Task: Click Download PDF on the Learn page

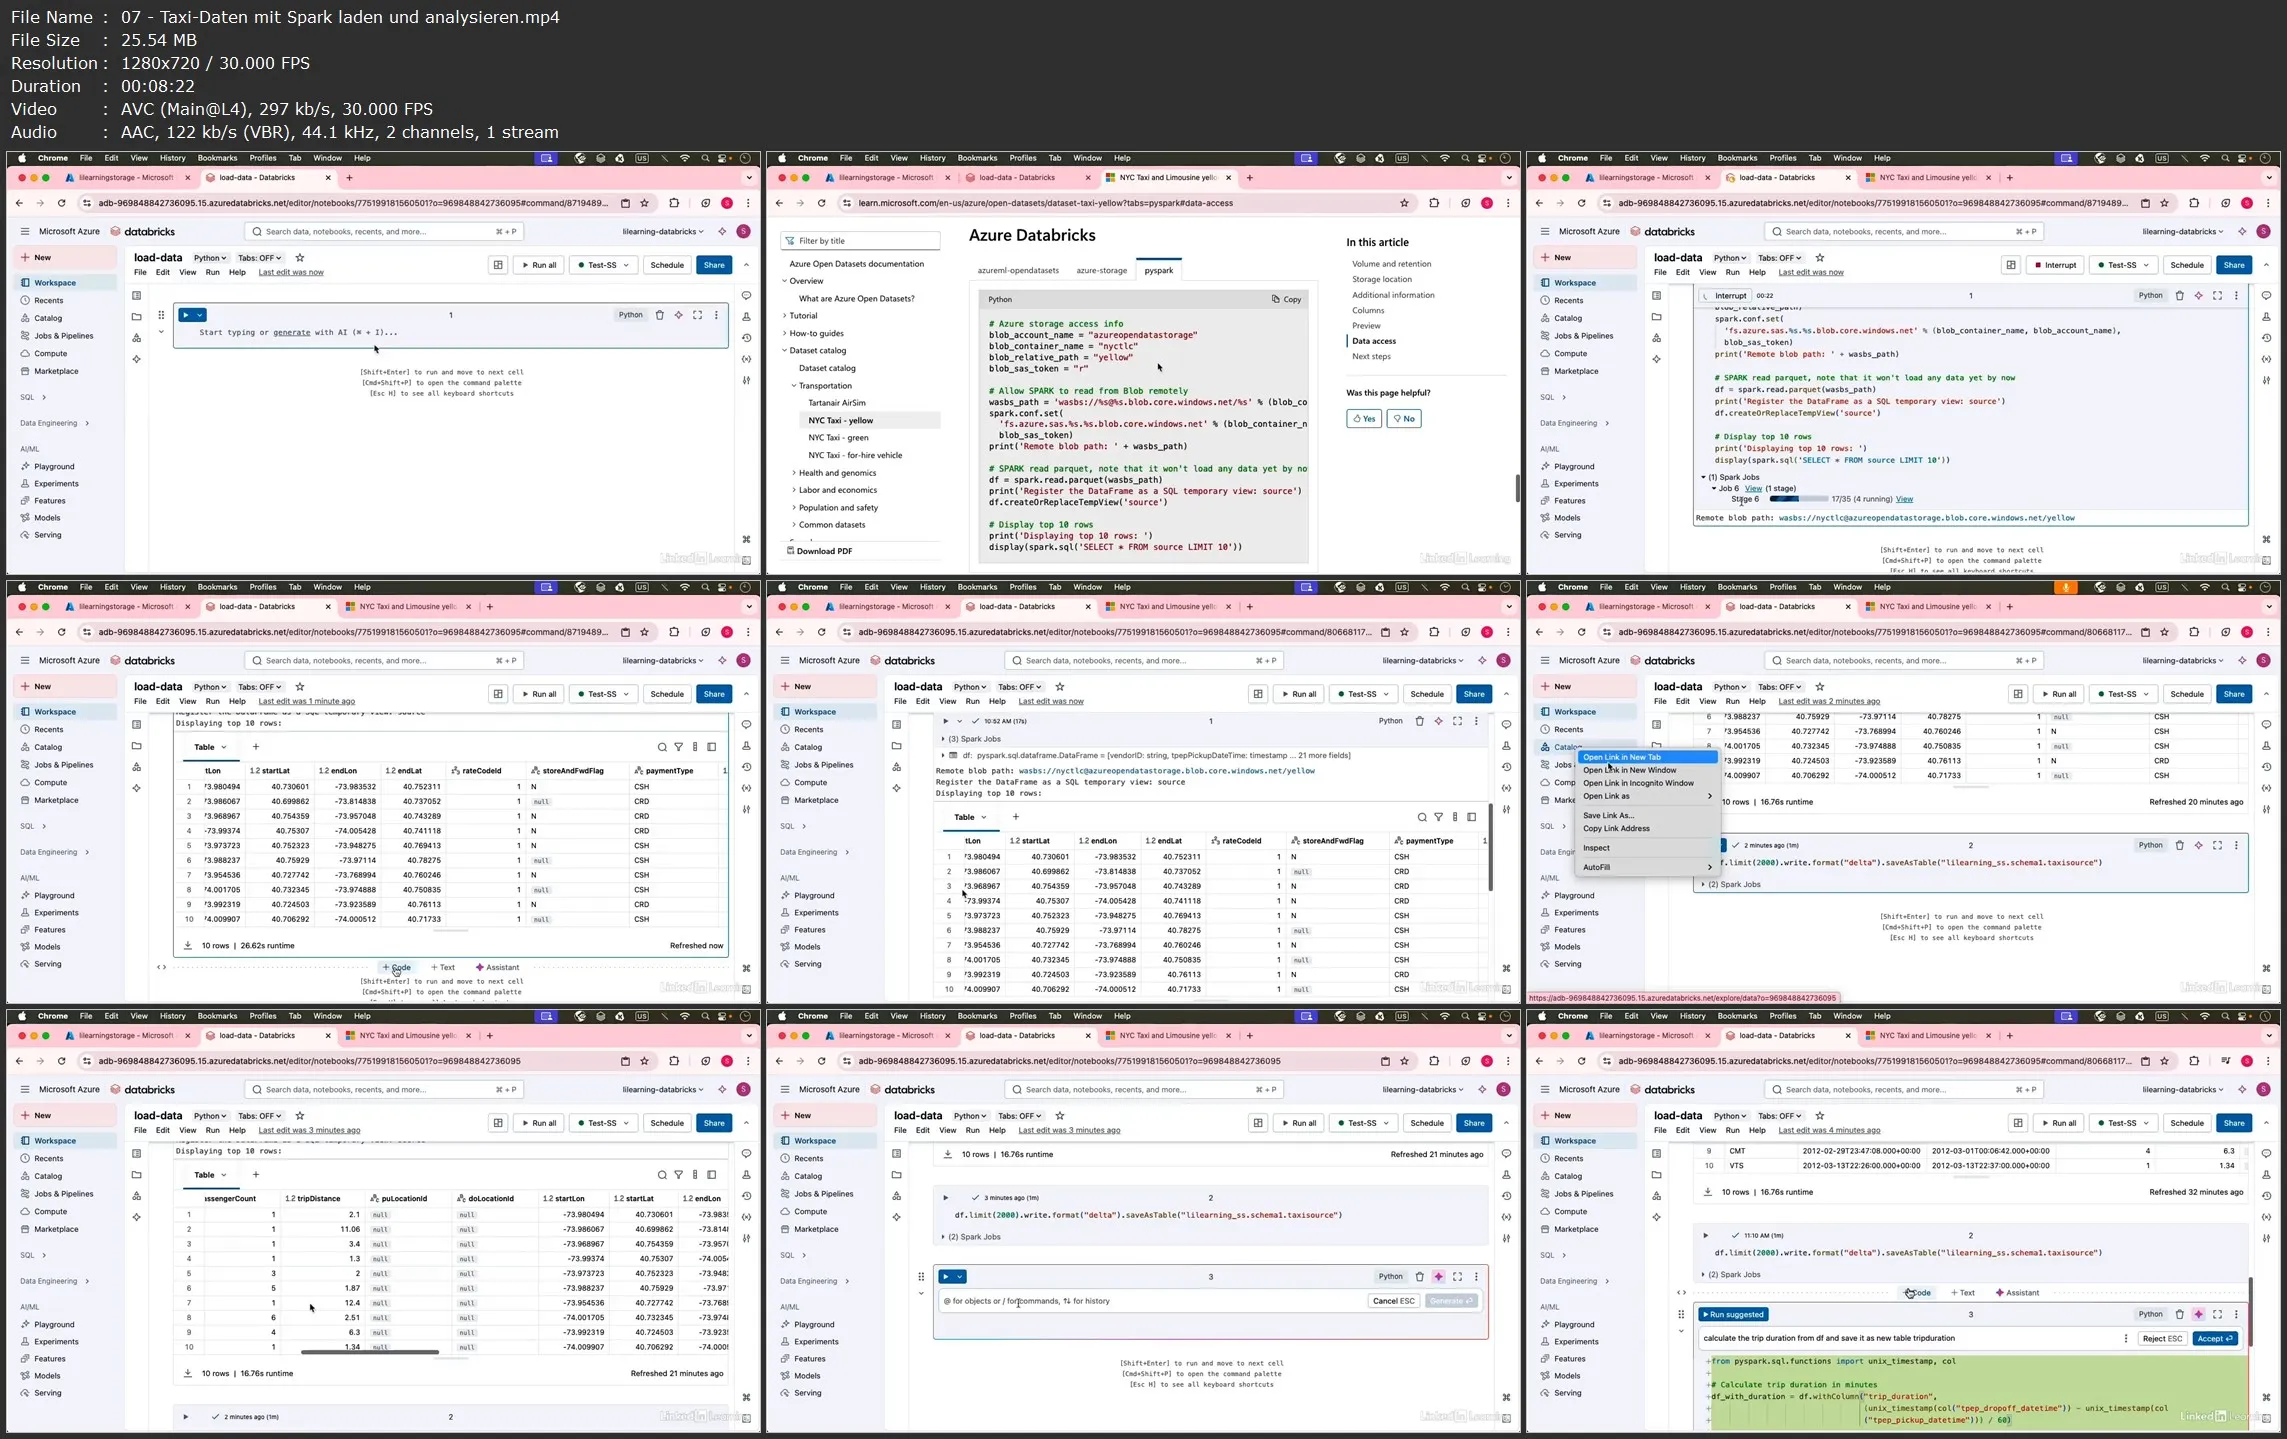Action: (x=819, y=551)
